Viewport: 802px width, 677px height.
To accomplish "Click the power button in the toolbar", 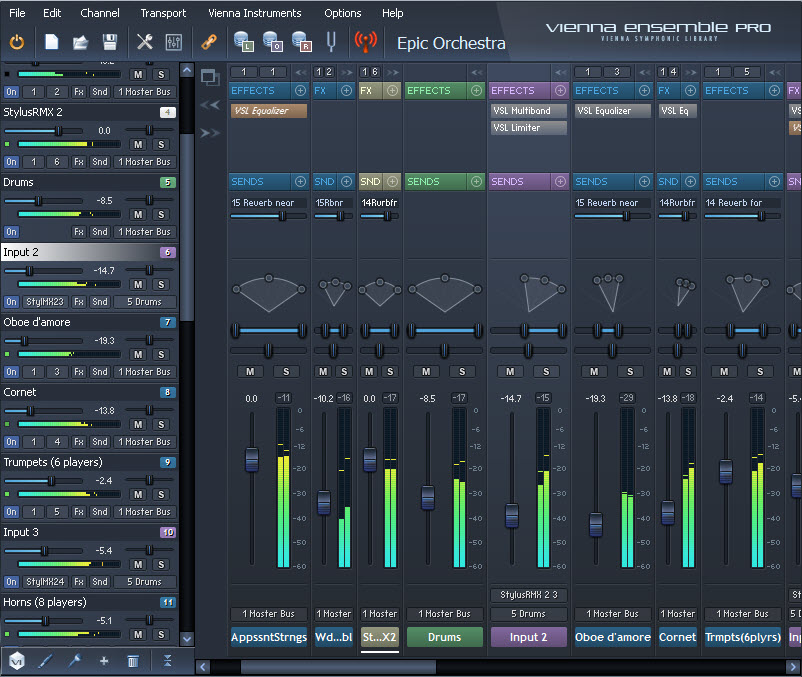I will 17,42.
